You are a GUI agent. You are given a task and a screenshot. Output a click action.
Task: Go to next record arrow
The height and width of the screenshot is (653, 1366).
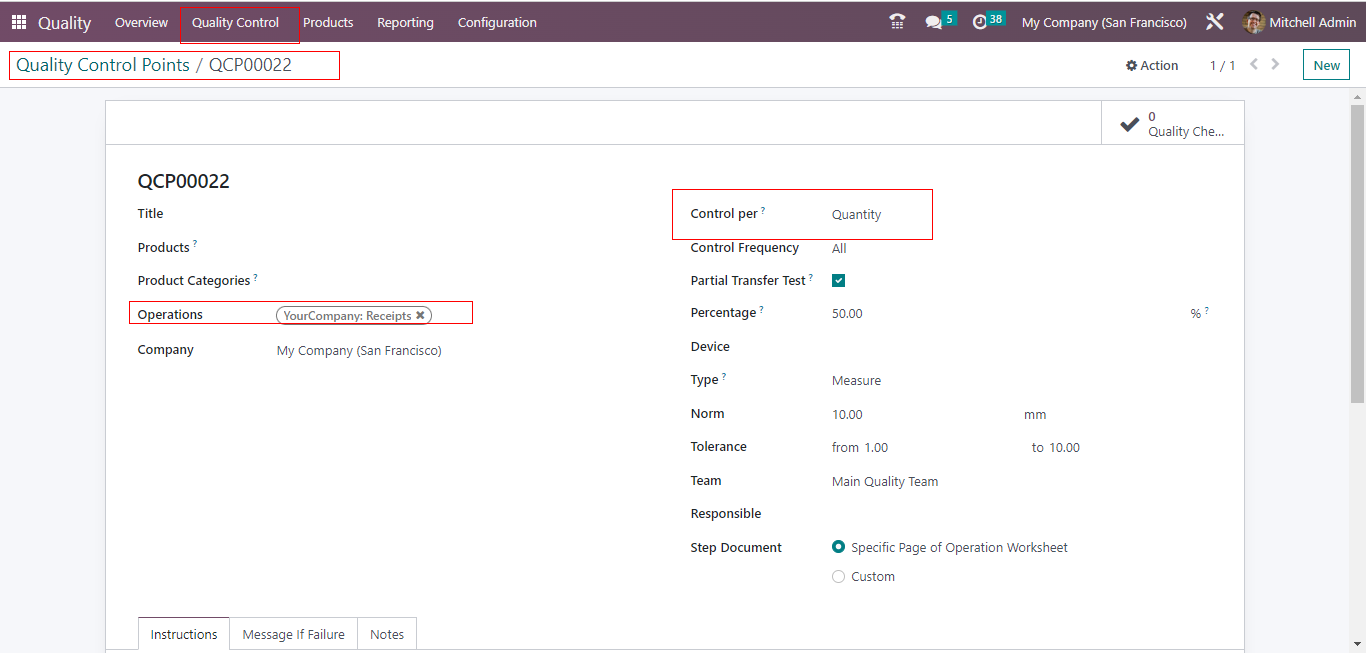pos(1276,65)
